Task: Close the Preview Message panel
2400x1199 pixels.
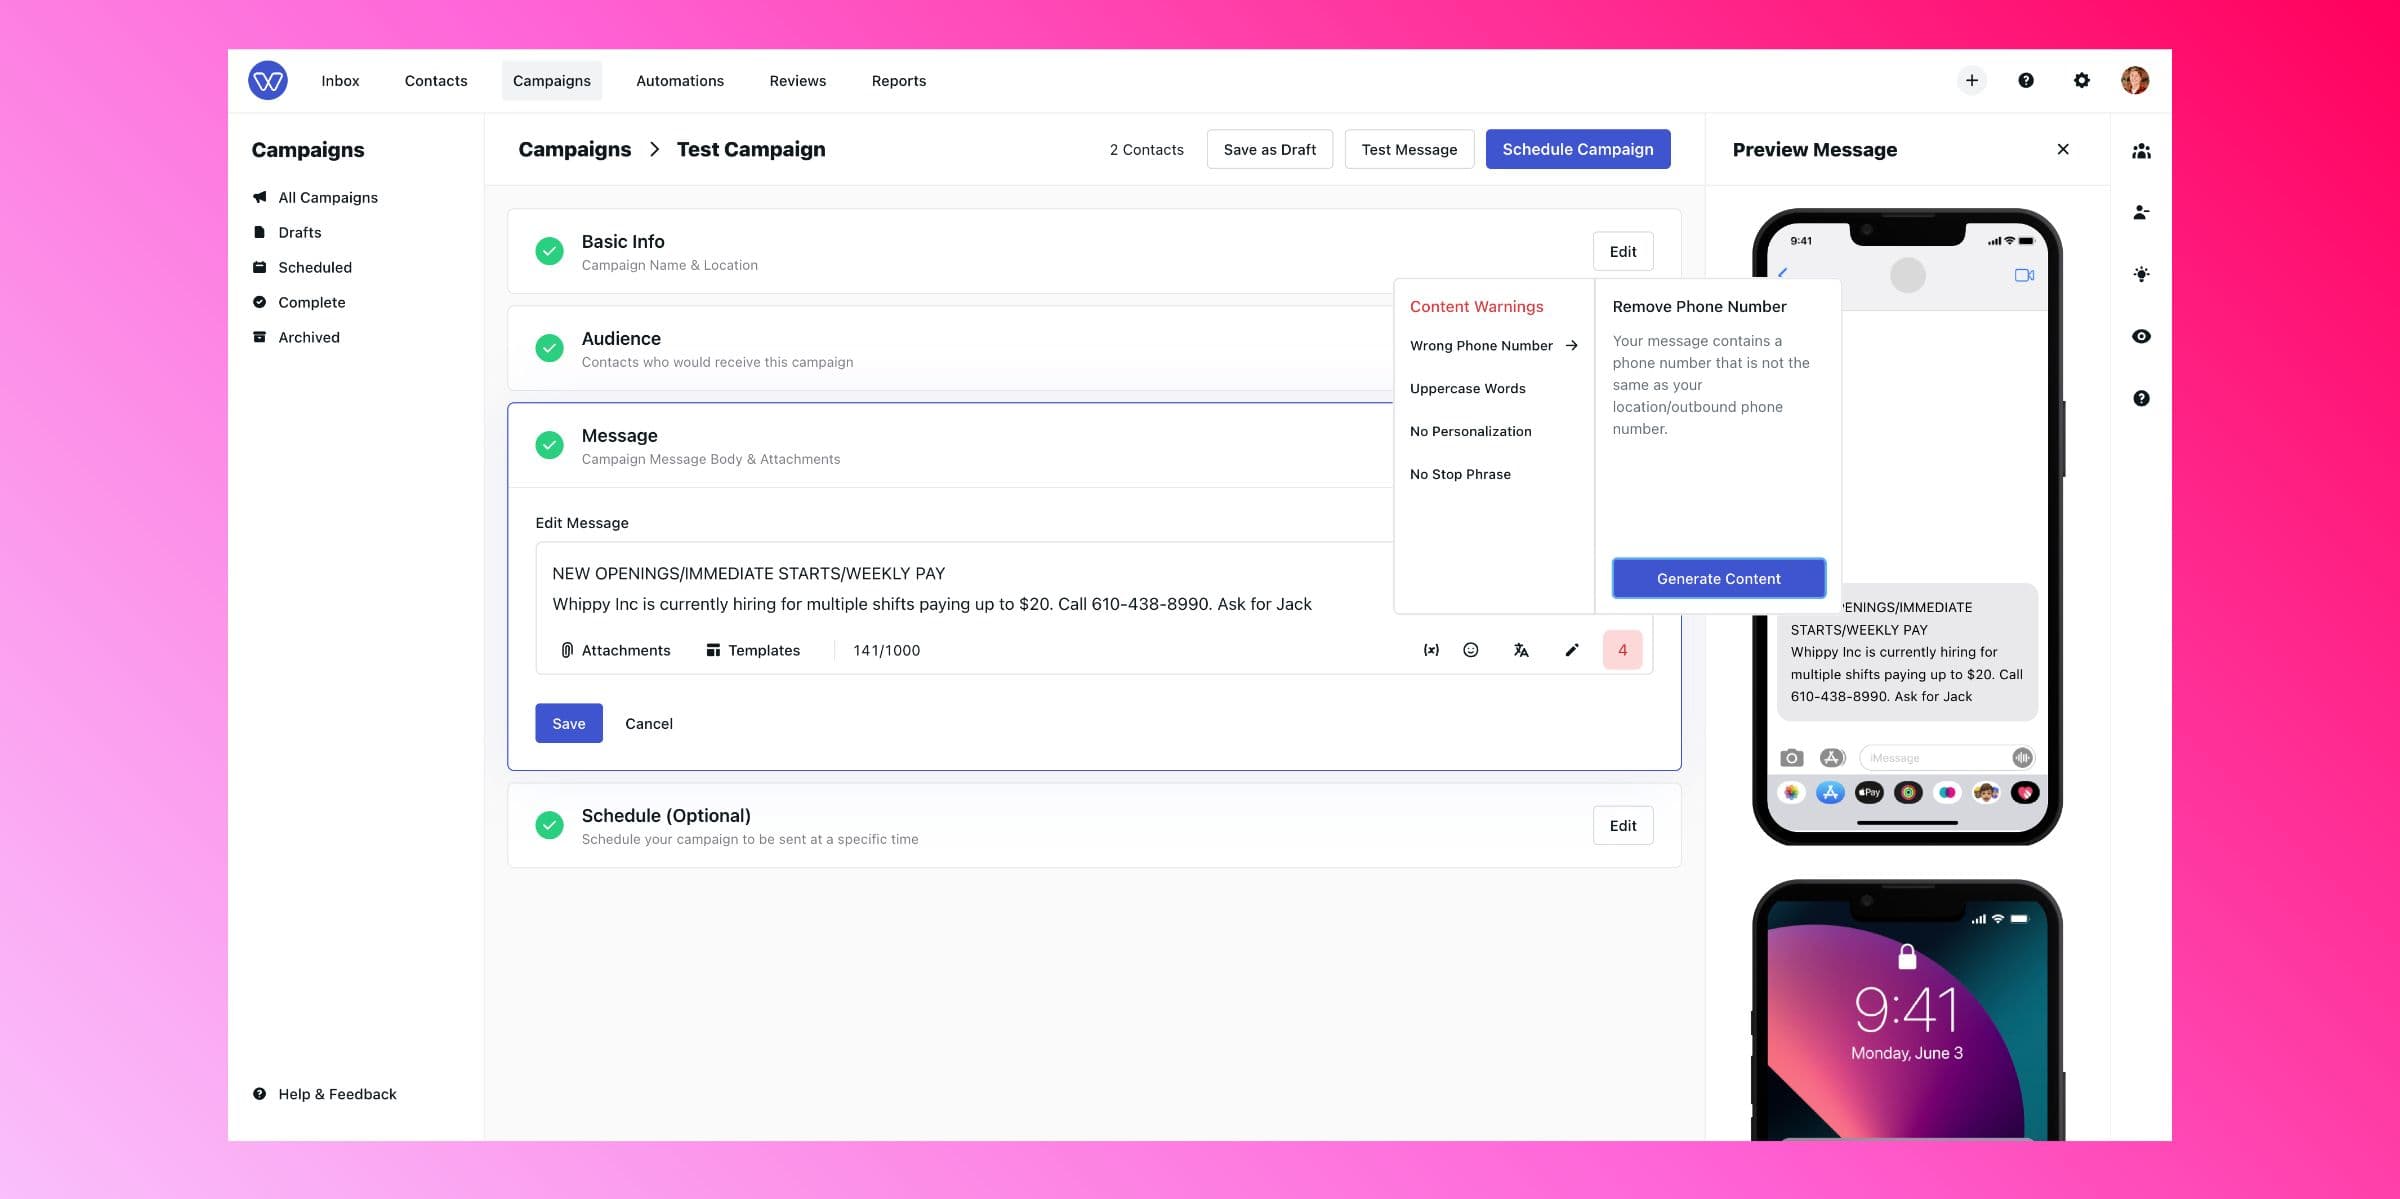Action: point(2063,149)
